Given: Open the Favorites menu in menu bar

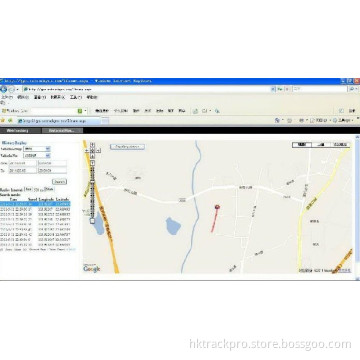Looking at the screenshot, I should pyautogui.click(x=57, y=97).
